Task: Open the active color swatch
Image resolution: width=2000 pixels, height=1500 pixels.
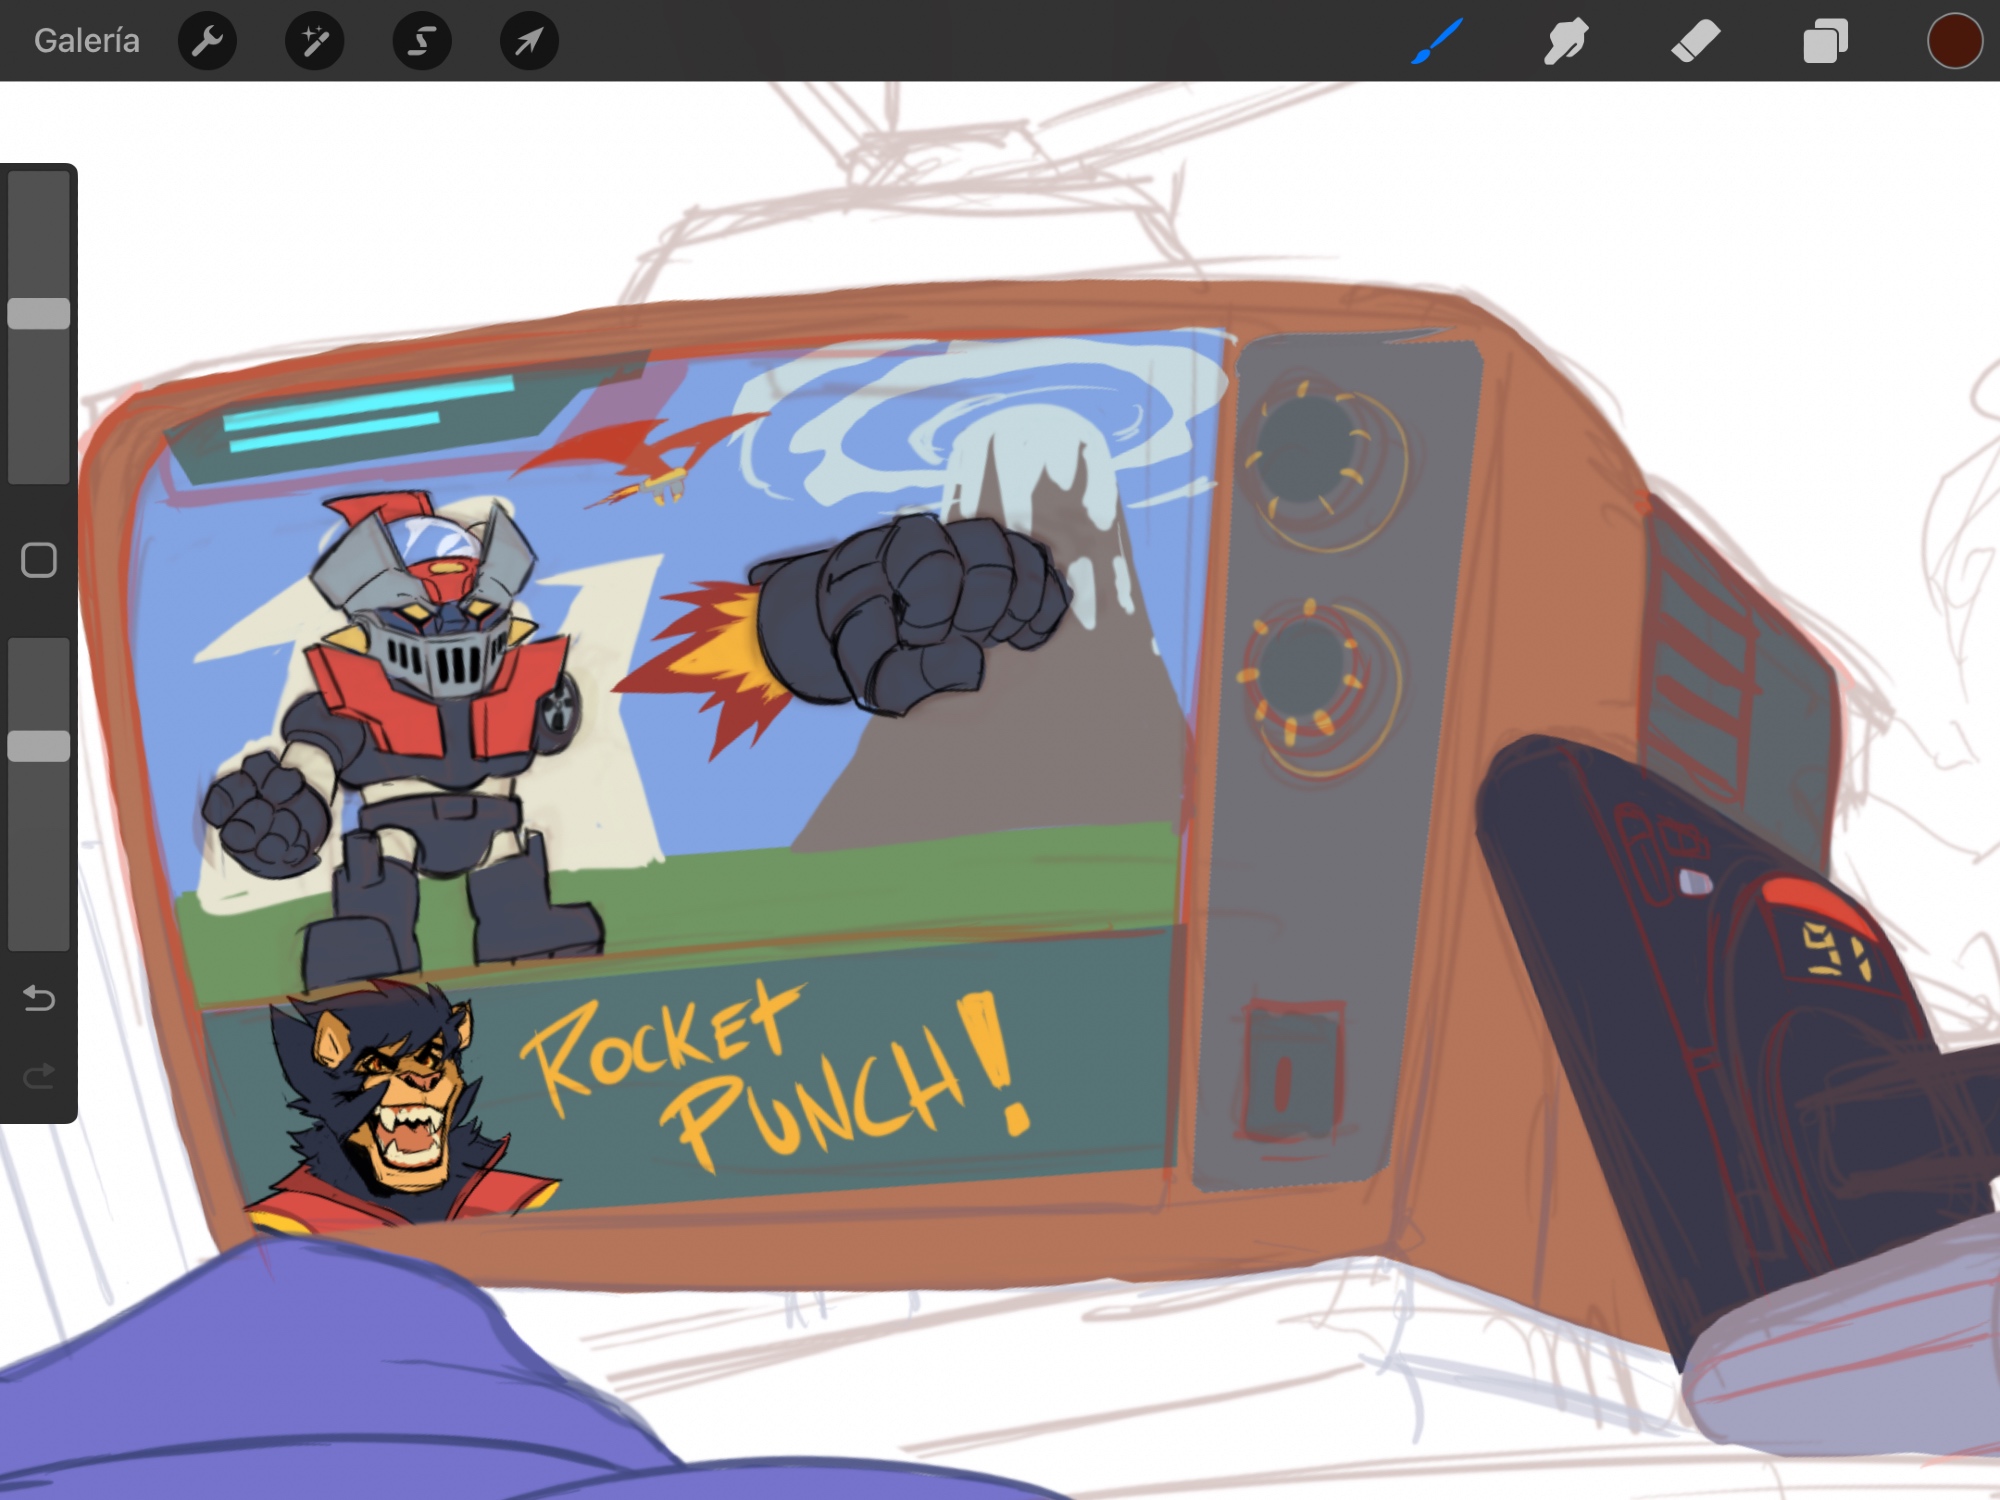Action: click(x=1954, y=41)
